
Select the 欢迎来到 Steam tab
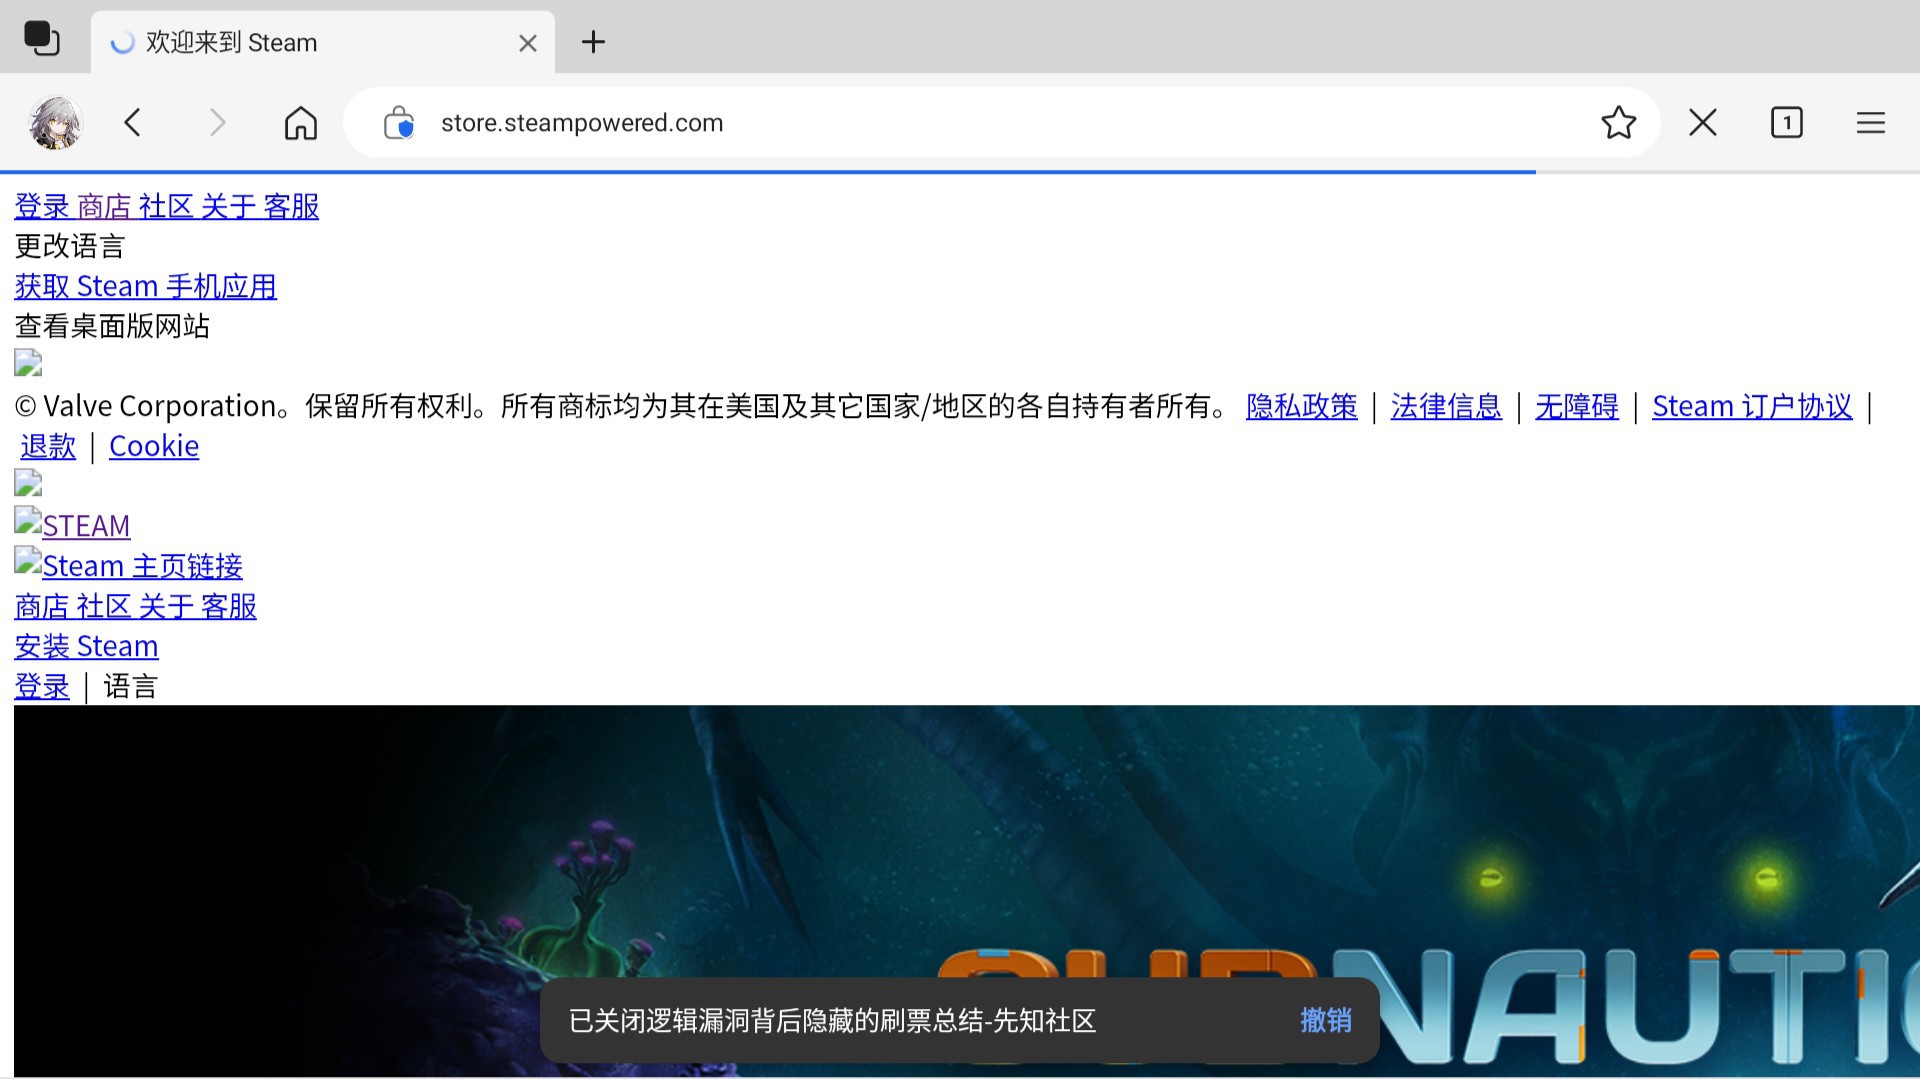(x=323, y=42)
